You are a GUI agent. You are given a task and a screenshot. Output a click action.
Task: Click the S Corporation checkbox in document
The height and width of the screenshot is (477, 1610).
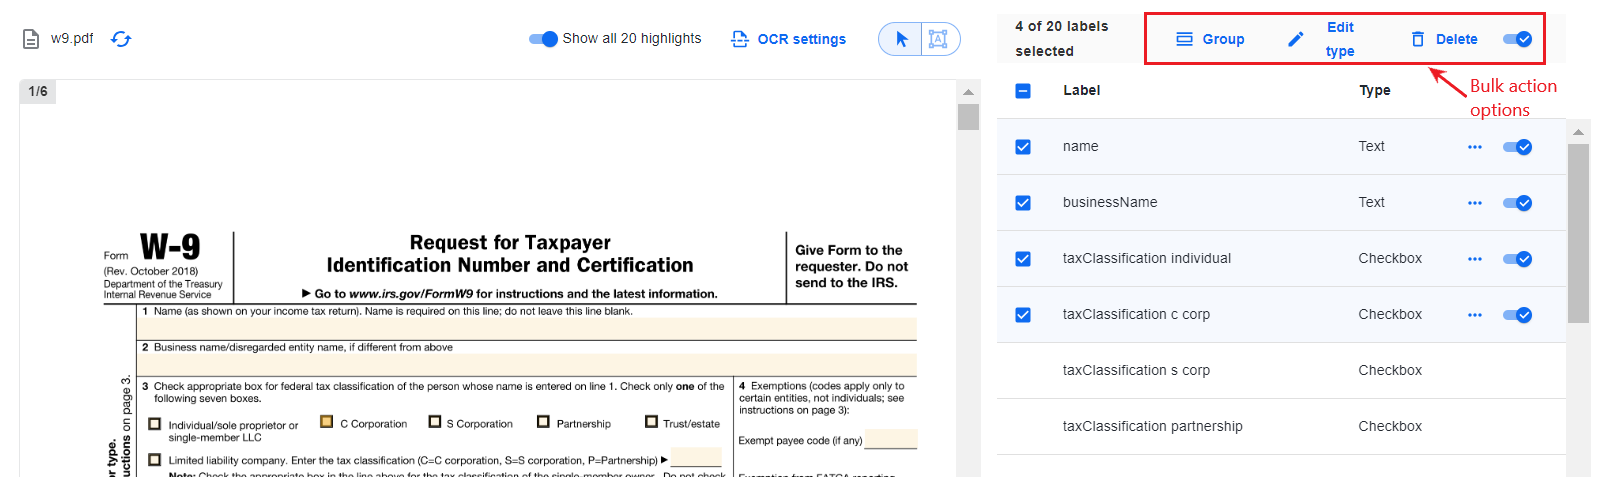(x=435, y=422)
